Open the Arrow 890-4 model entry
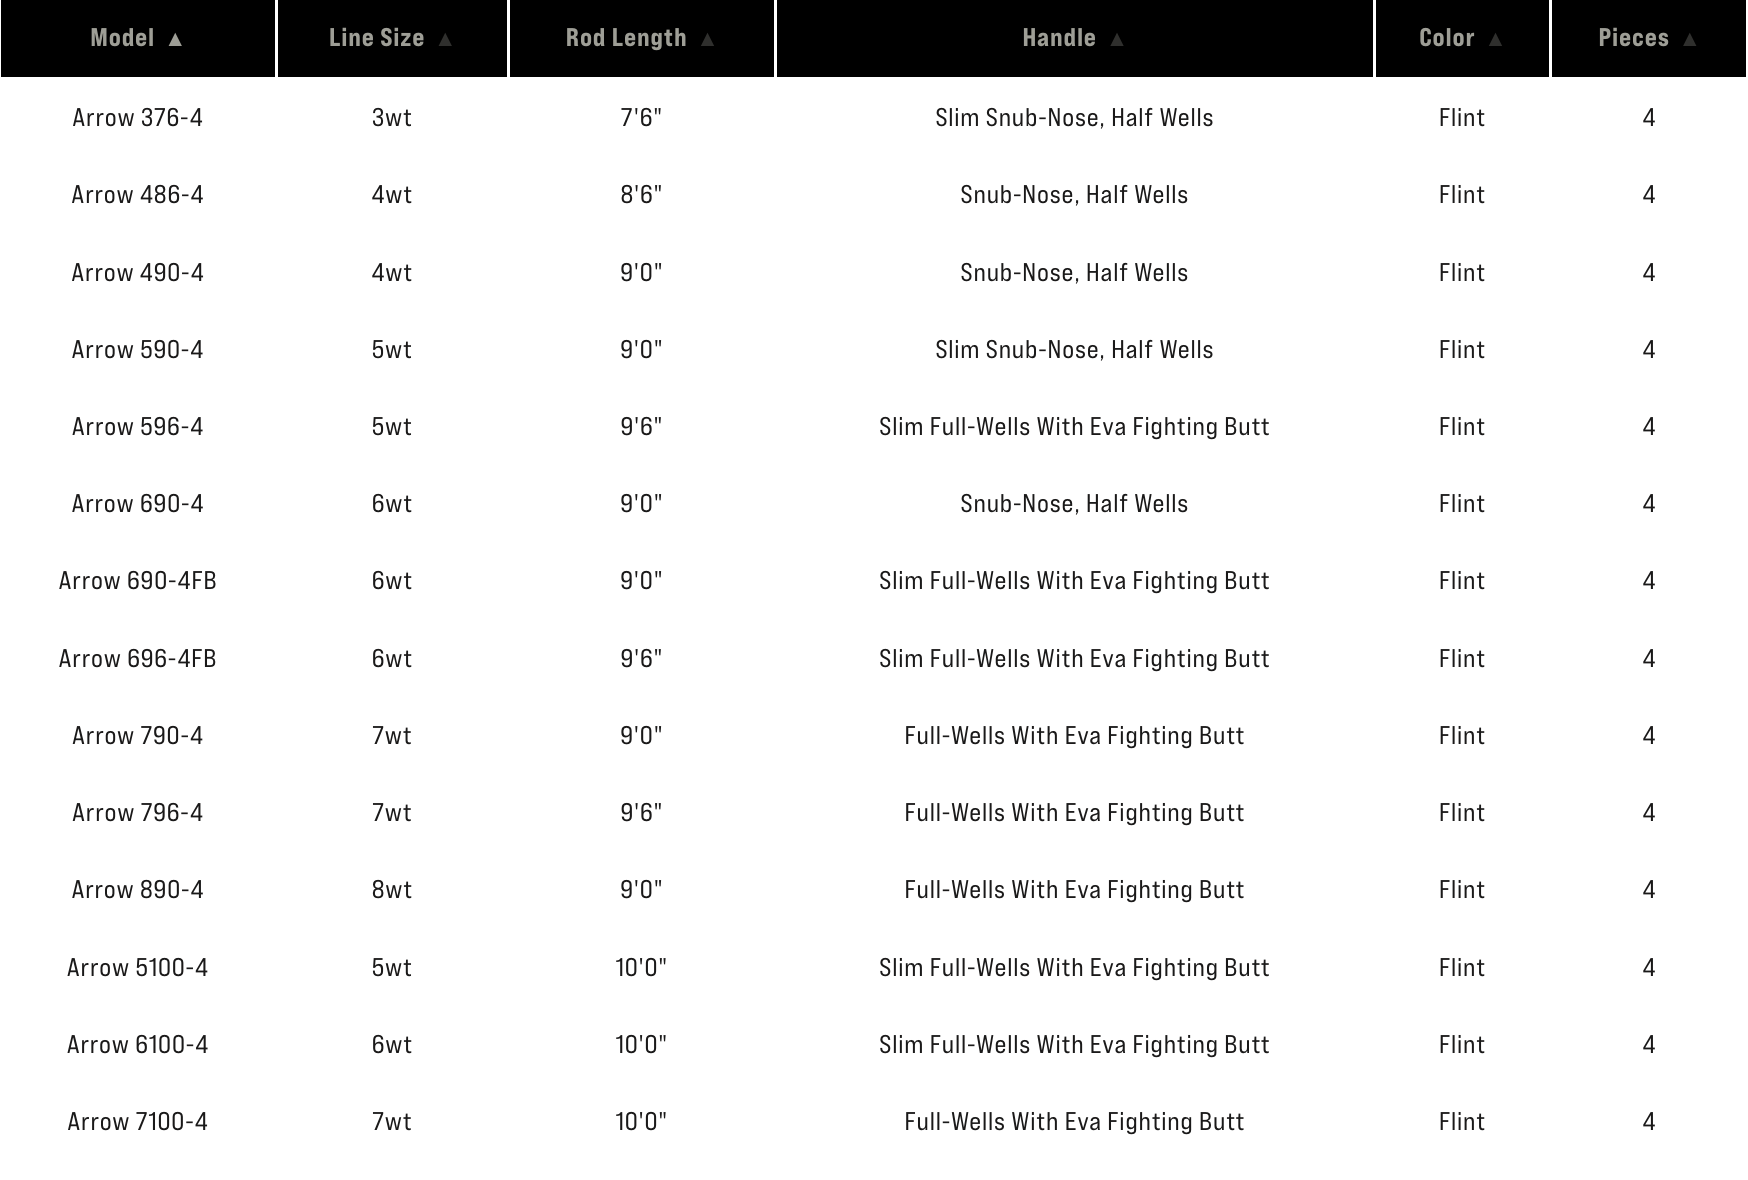The height and width of the screenshot is (1180, 1748). (137, 889)
